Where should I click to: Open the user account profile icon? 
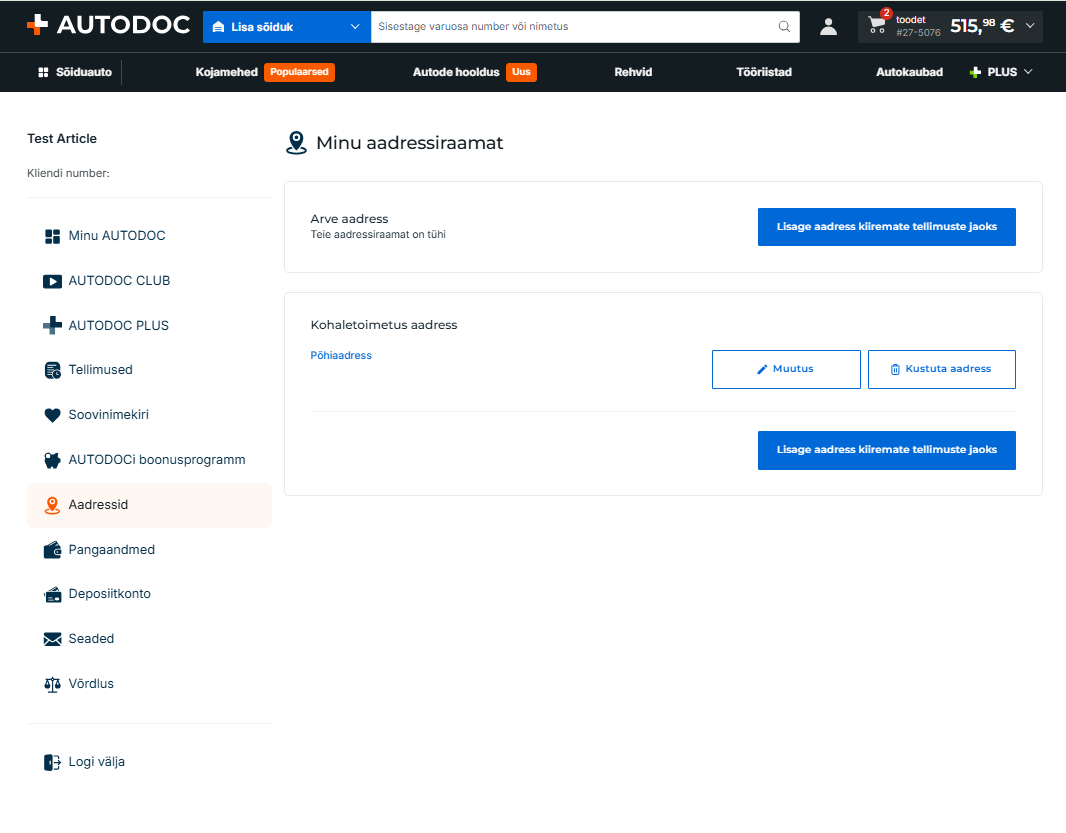tap(828, 27)
